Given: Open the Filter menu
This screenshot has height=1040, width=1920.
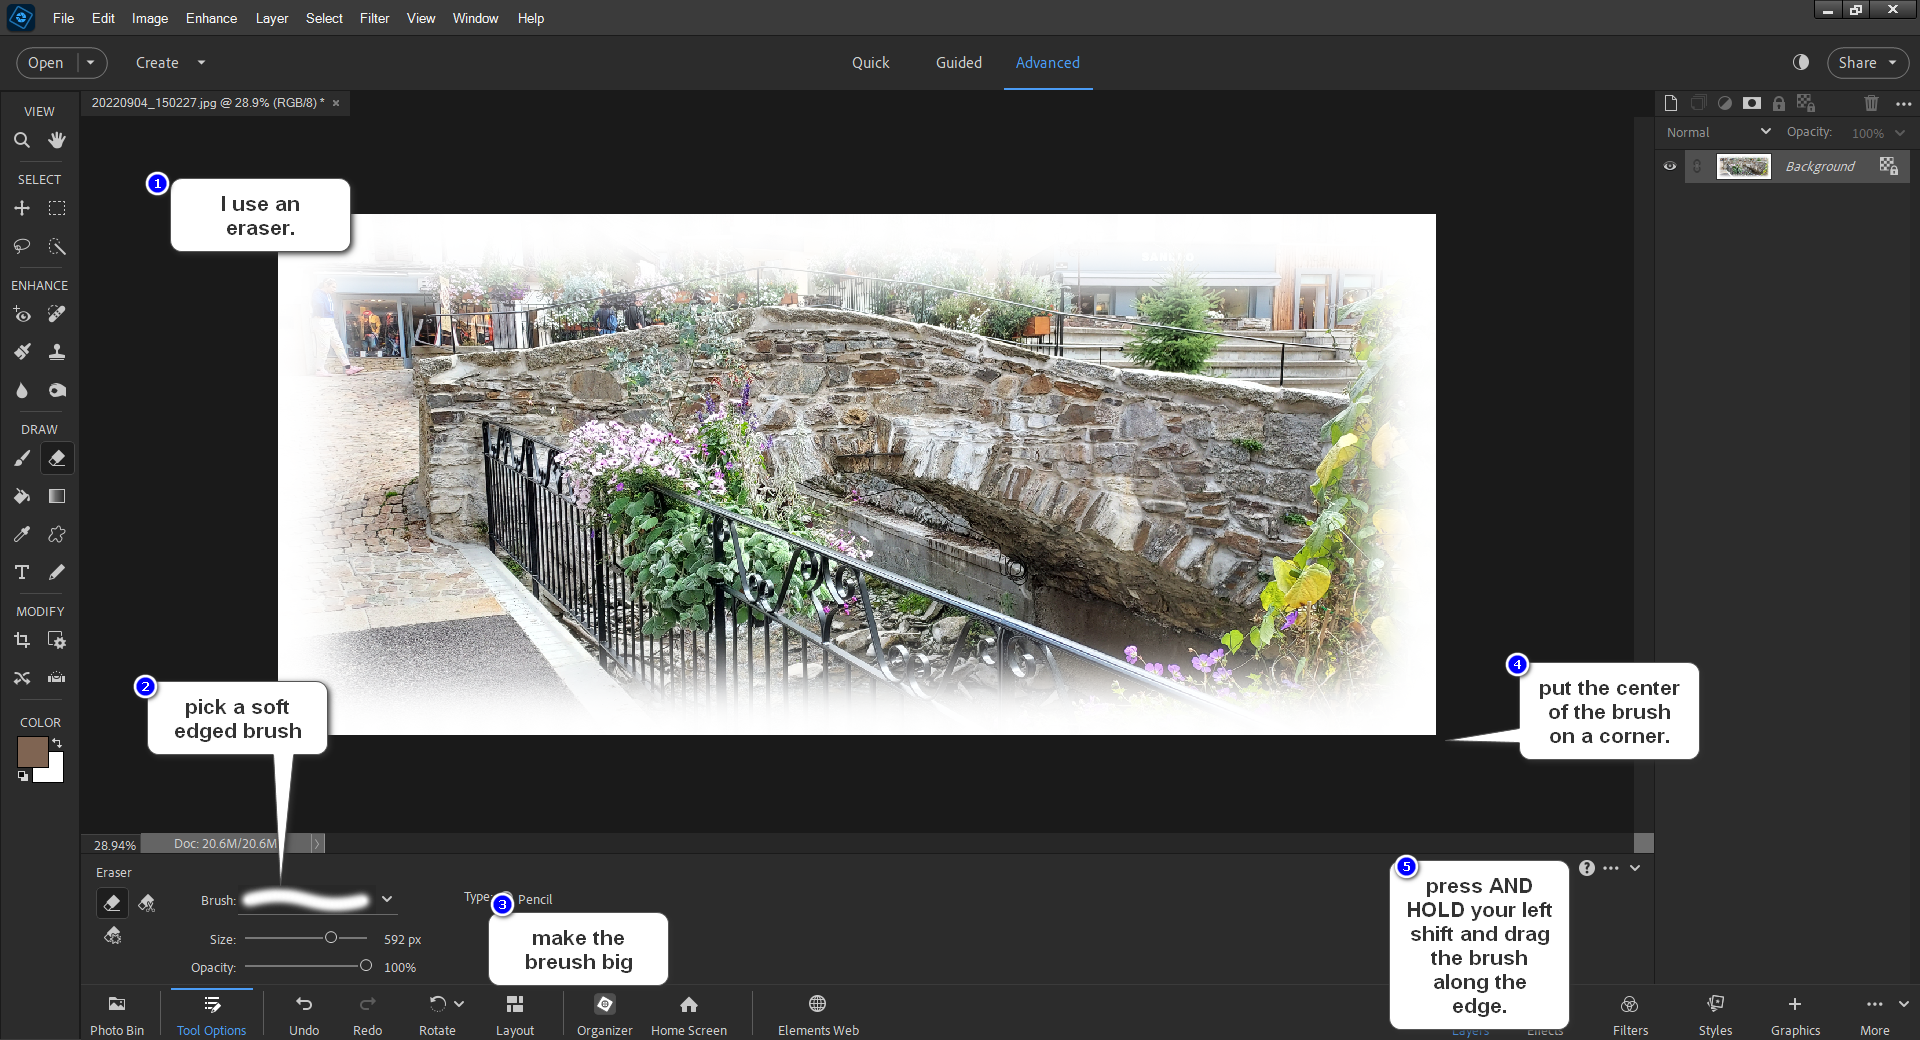Looking at the screenshot, I should 374,18.
